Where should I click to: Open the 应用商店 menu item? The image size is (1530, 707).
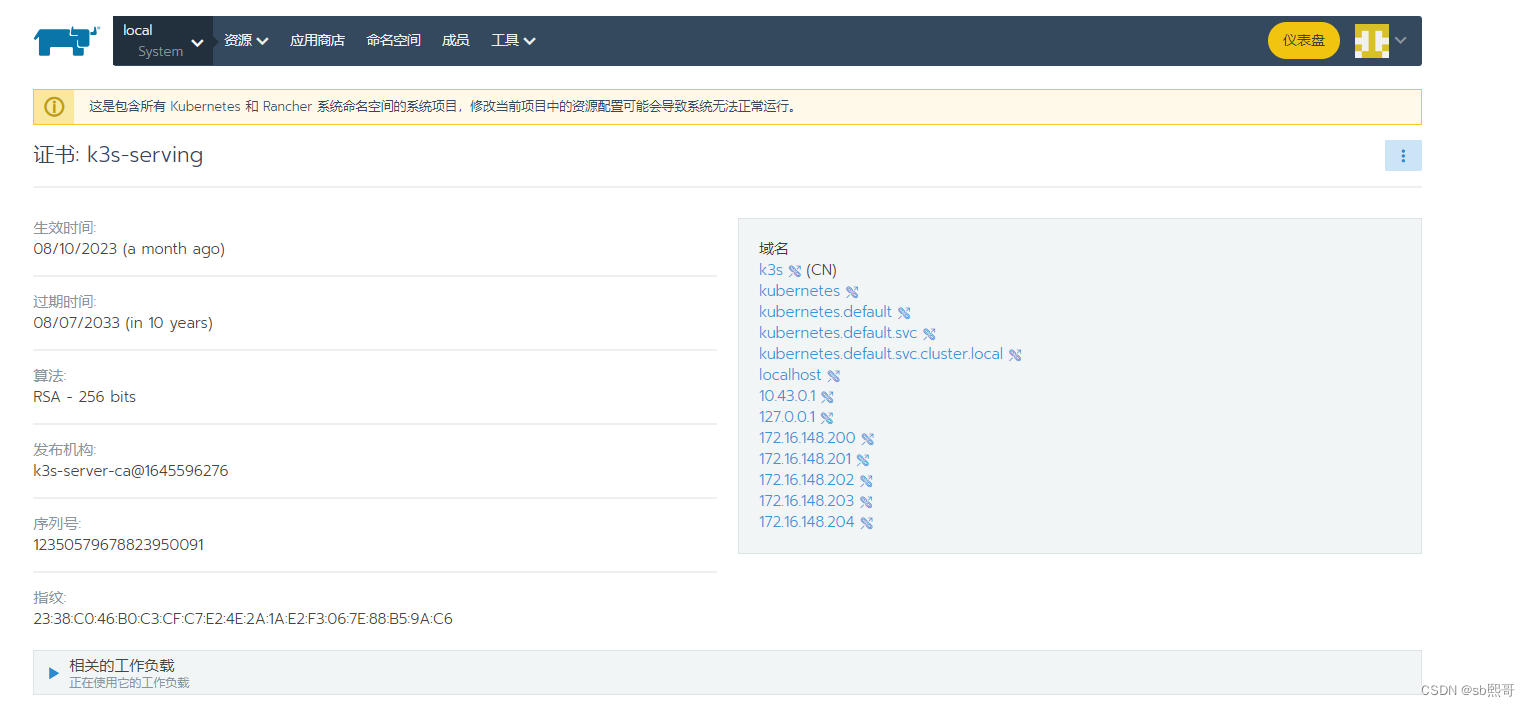317,40
